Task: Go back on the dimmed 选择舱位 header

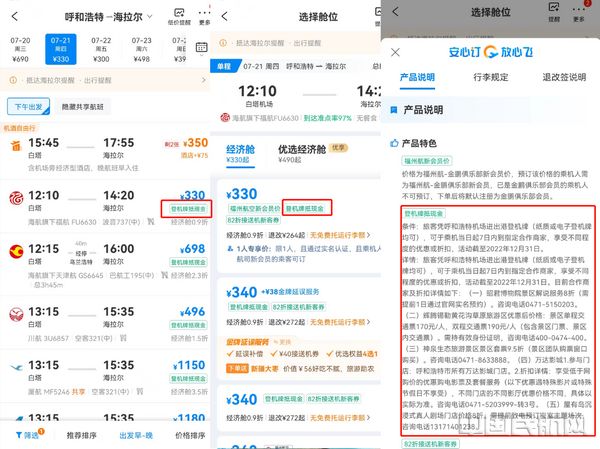Action: click(x=396, y=11)
